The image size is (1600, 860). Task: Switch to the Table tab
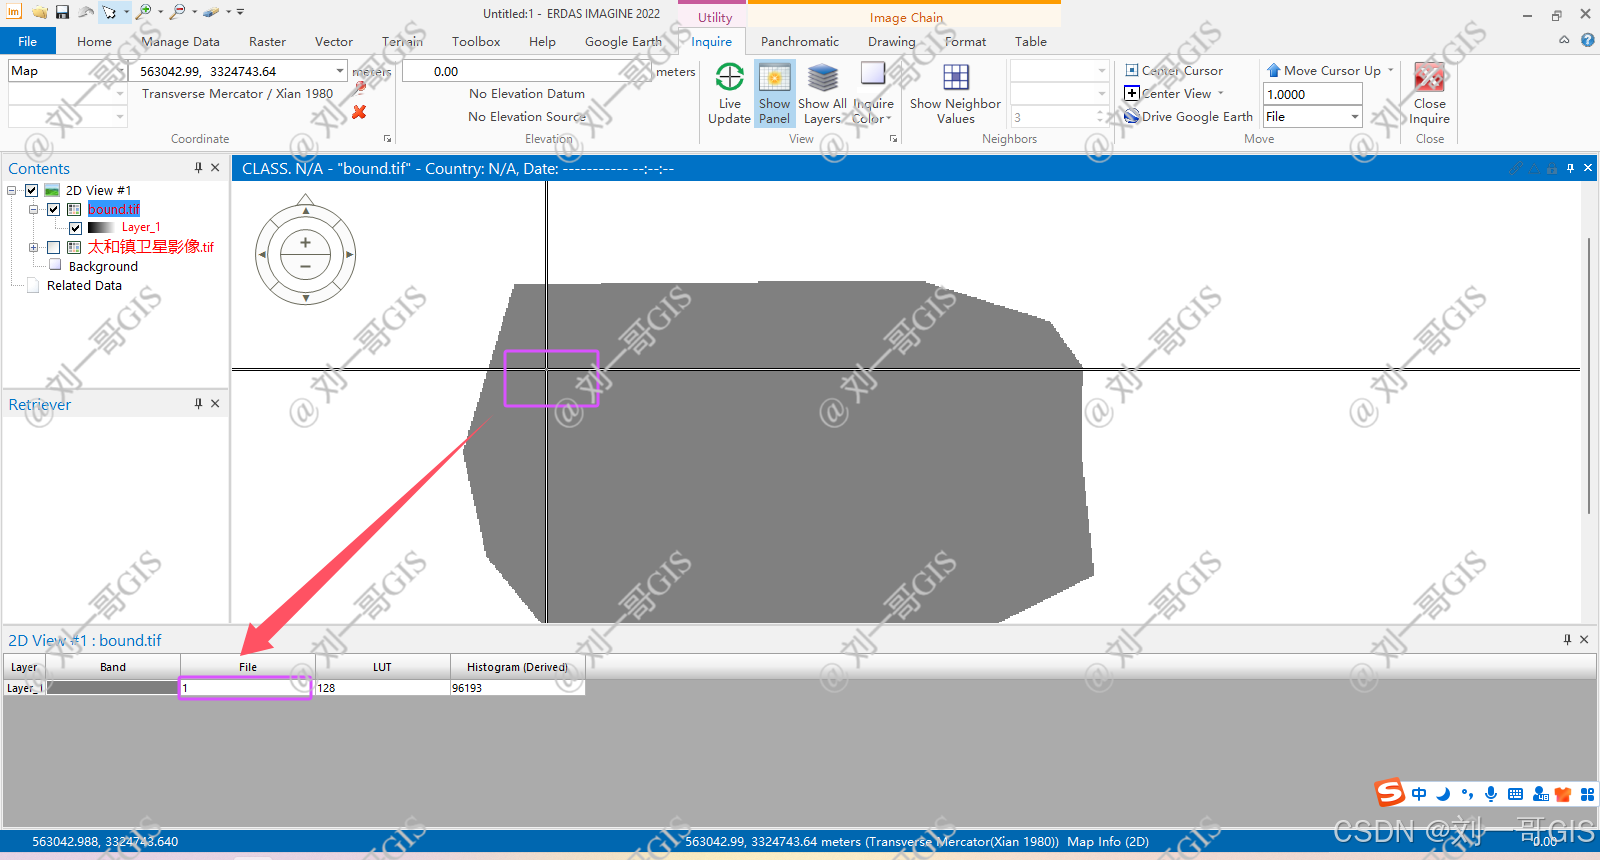pyautogui.click(x=1030, y=41)
